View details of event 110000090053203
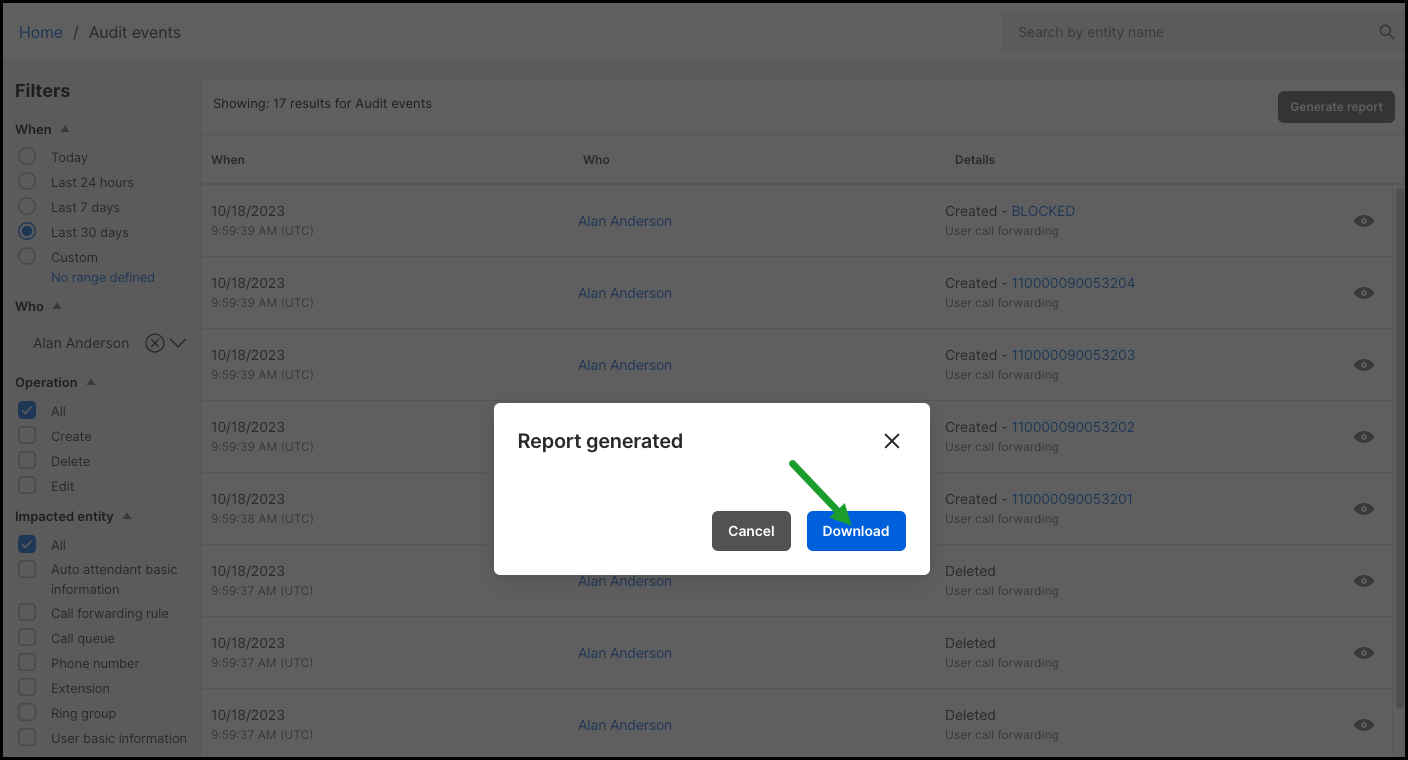This screenshot has height=760, width=1408. click(1364, 365)
